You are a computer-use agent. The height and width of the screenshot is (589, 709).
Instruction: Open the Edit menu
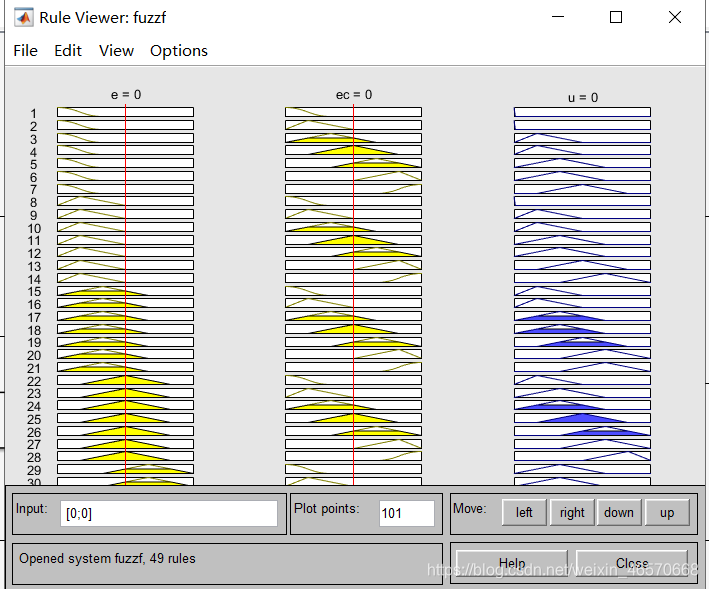point(68,51)
